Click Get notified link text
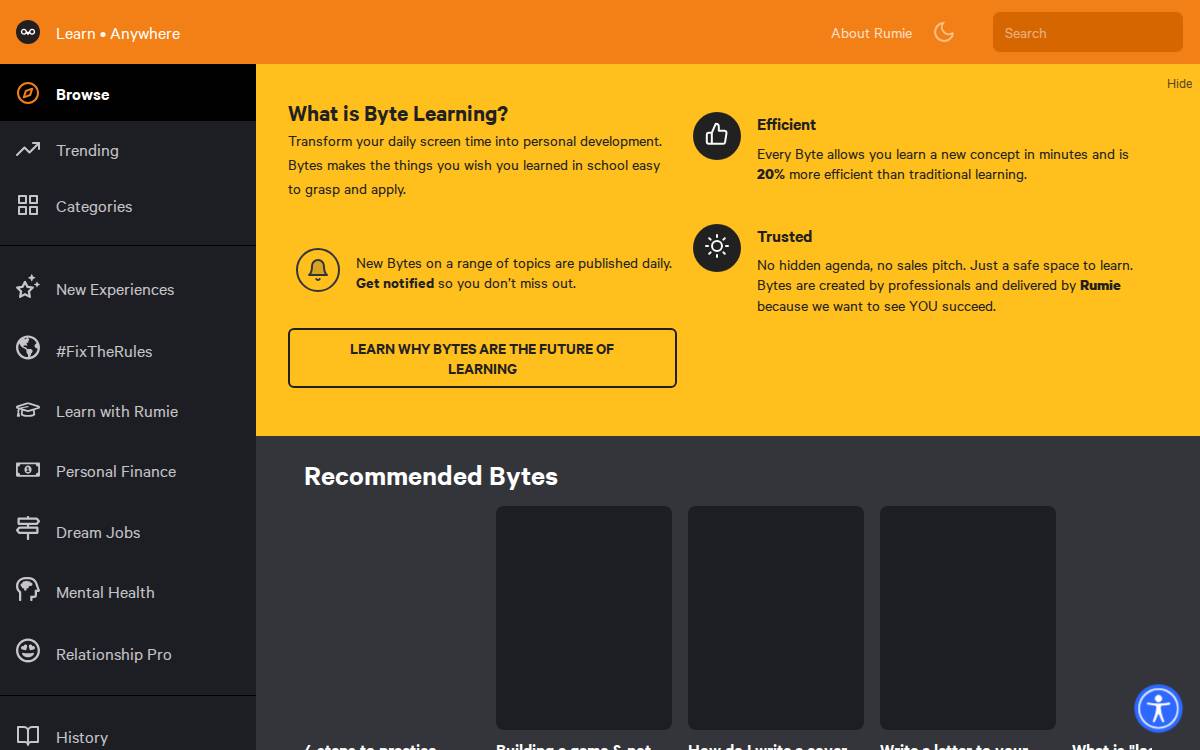Viewport: 1200px width, 750px height. 395,284
